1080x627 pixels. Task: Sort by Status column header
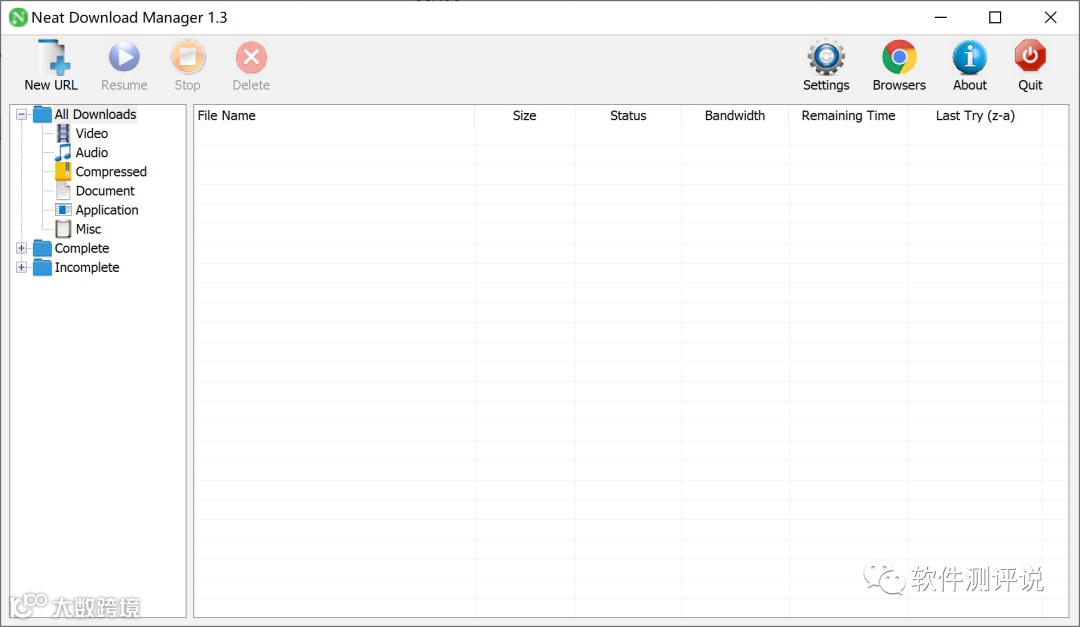(x=628, y=116)
